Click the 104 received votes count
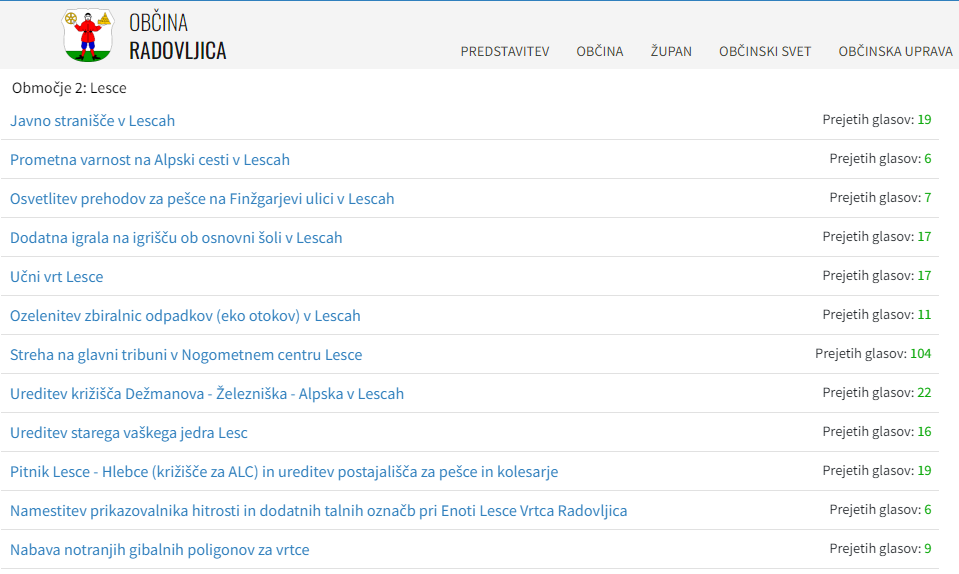The width and height of the screenshot is (959, 574). (919, 354)
